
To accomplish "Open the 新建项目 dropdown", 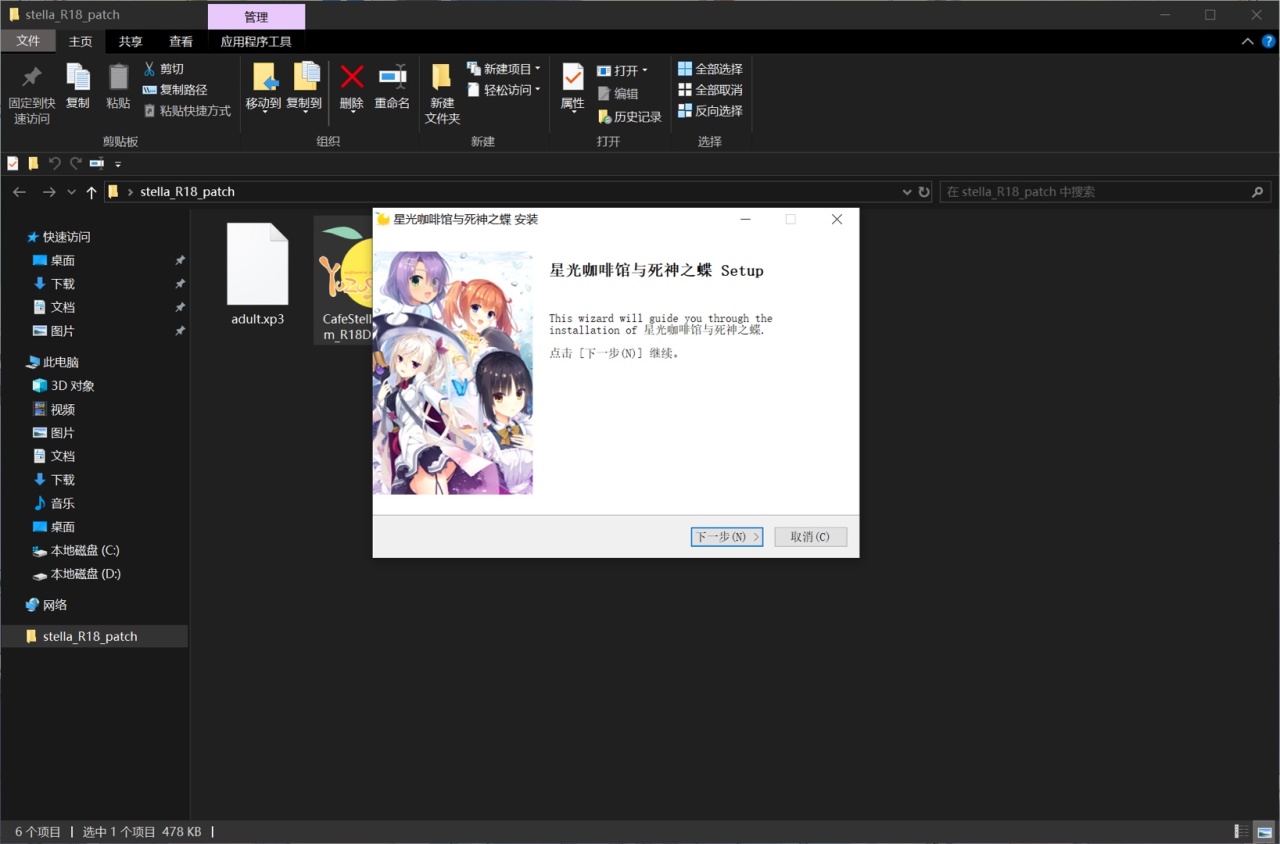I will click(504, 69).
